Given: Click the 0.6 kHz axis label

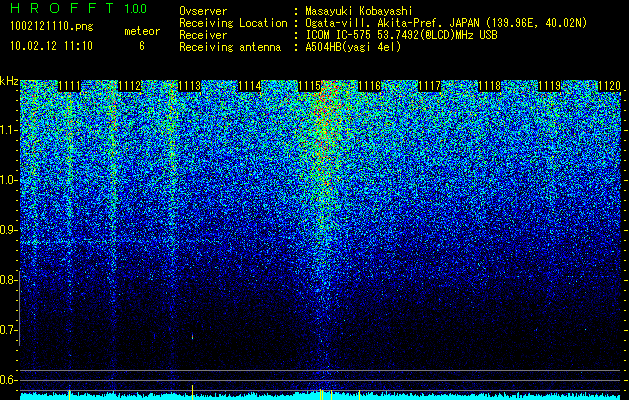Looking at the screenshot, I should (x=8, y=380).
